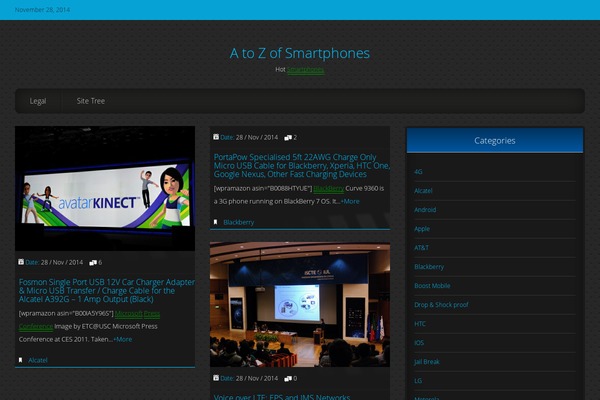600x400 pixels.
Task: Select the Jail Break category
Action: 427,362
